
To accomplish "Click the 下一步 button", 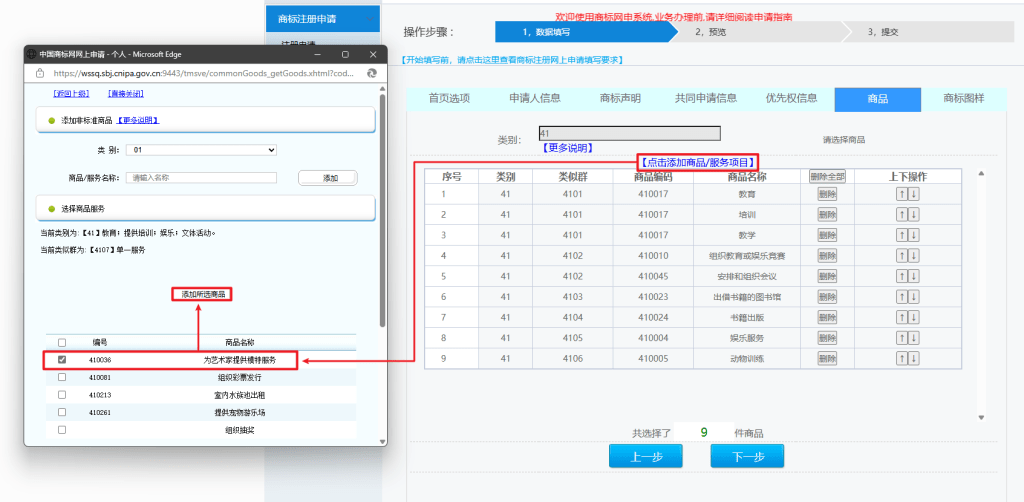I will (x=747, y=456).
